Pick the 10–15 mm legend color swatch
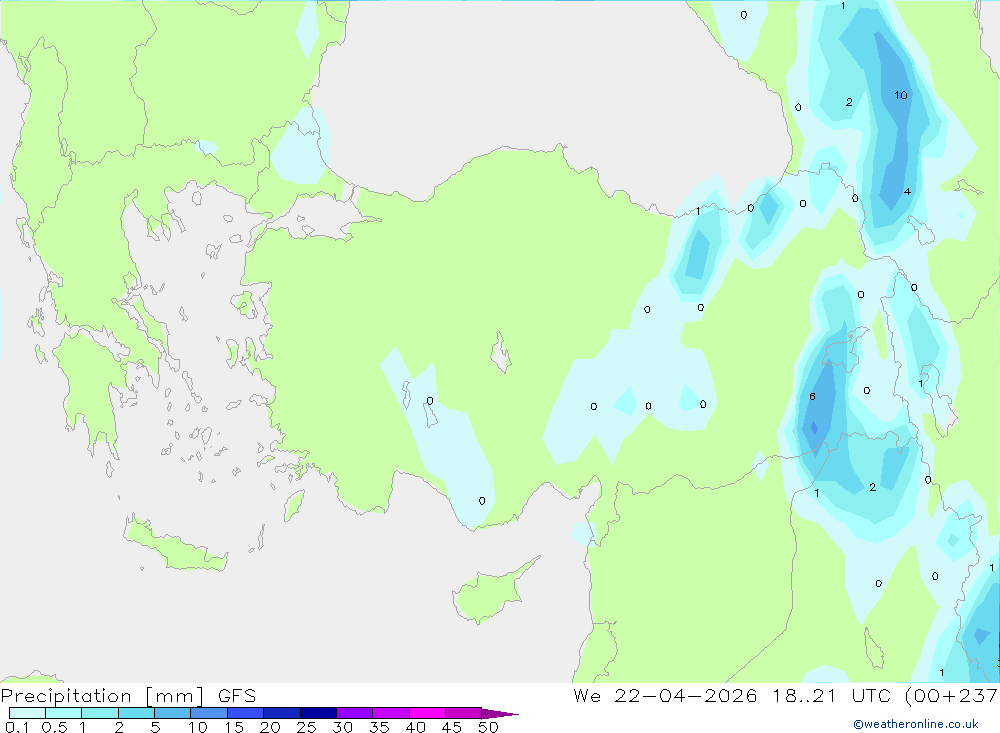 pos(209,713)
